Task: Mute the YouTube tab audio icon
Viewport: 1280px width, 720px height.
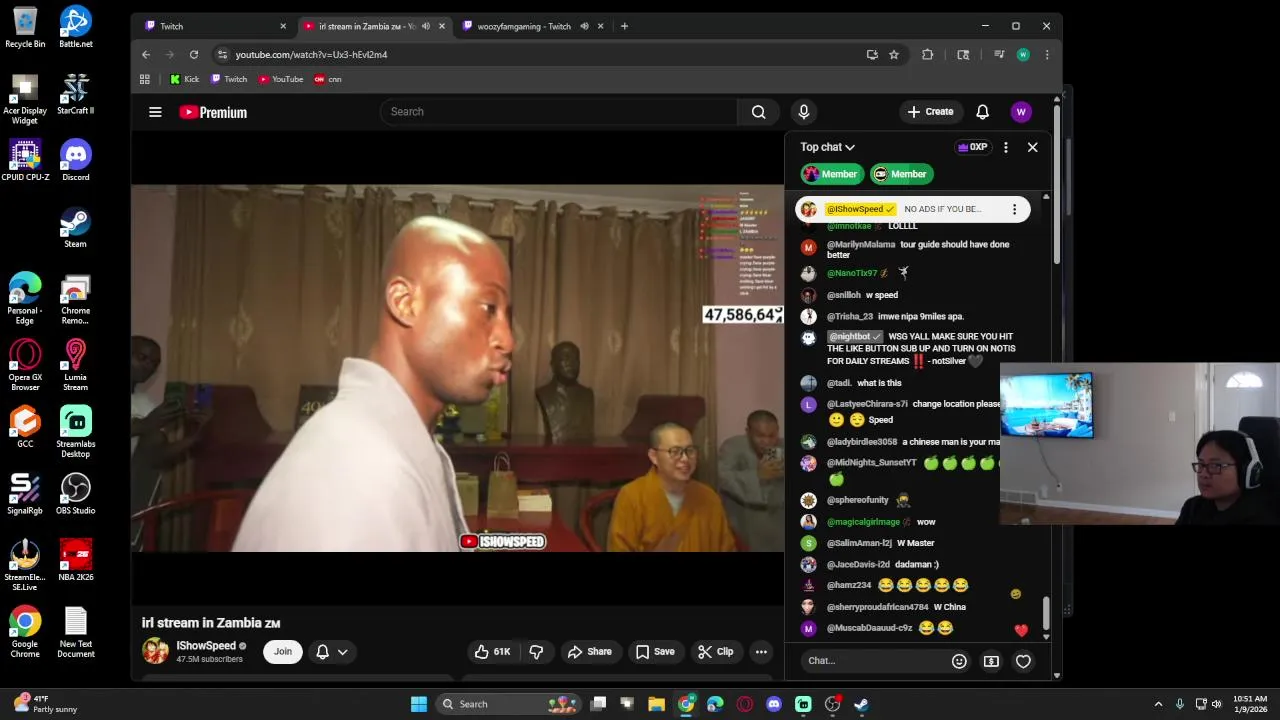Action: coord(426,26)
